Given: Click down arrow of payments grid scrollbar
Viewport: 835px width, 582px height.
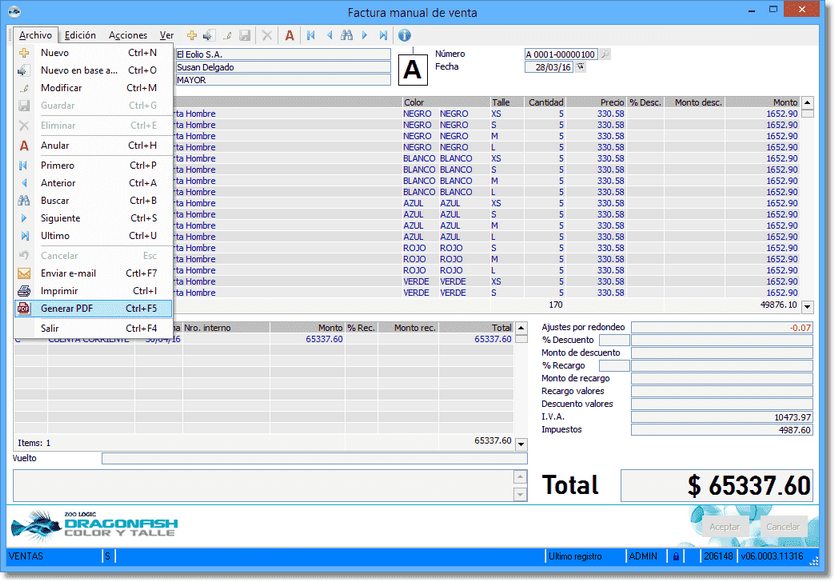Looking at the screenshot, I should [x=521, y=444].
